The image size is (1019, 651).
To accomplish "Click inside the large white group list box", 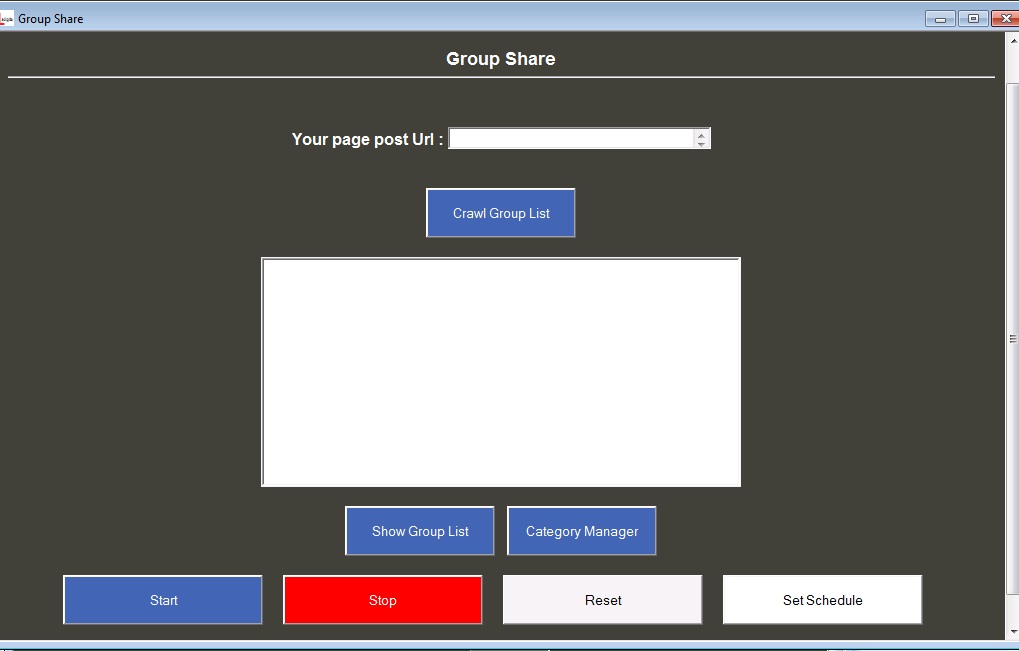I will (x=501, y=372).
